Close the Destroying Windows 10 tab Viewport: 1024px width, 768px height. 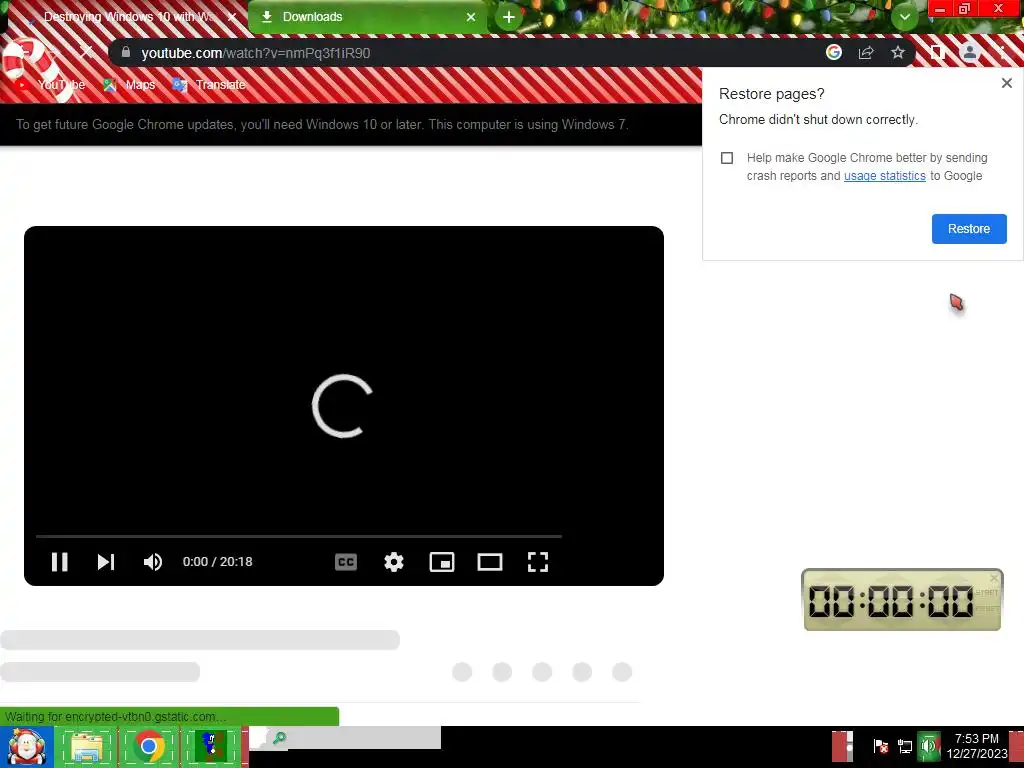point(231,17)
